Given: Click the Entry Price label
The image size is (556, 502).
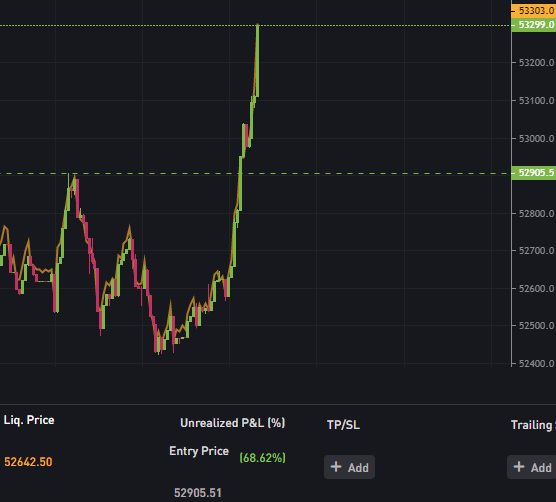Looking at the screenshot, I should pos(199,451).
